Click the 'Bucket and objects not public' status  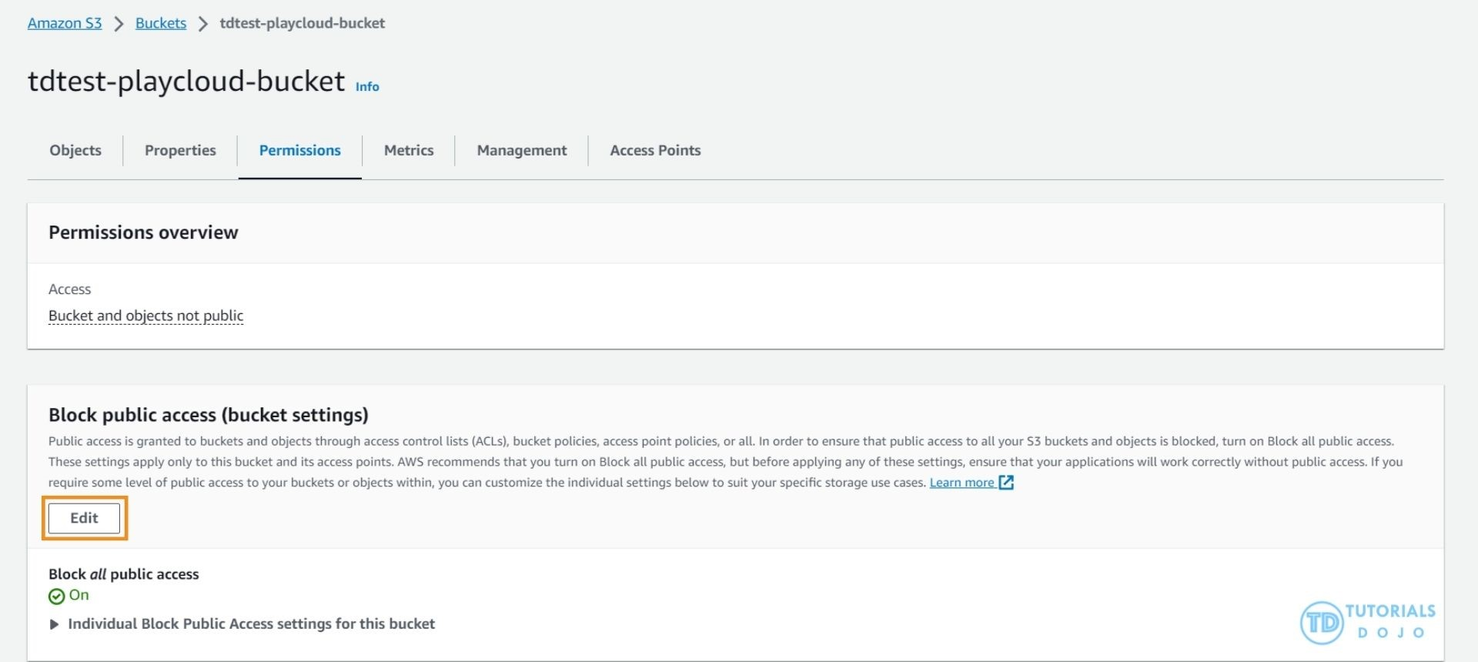pos(146,316)
